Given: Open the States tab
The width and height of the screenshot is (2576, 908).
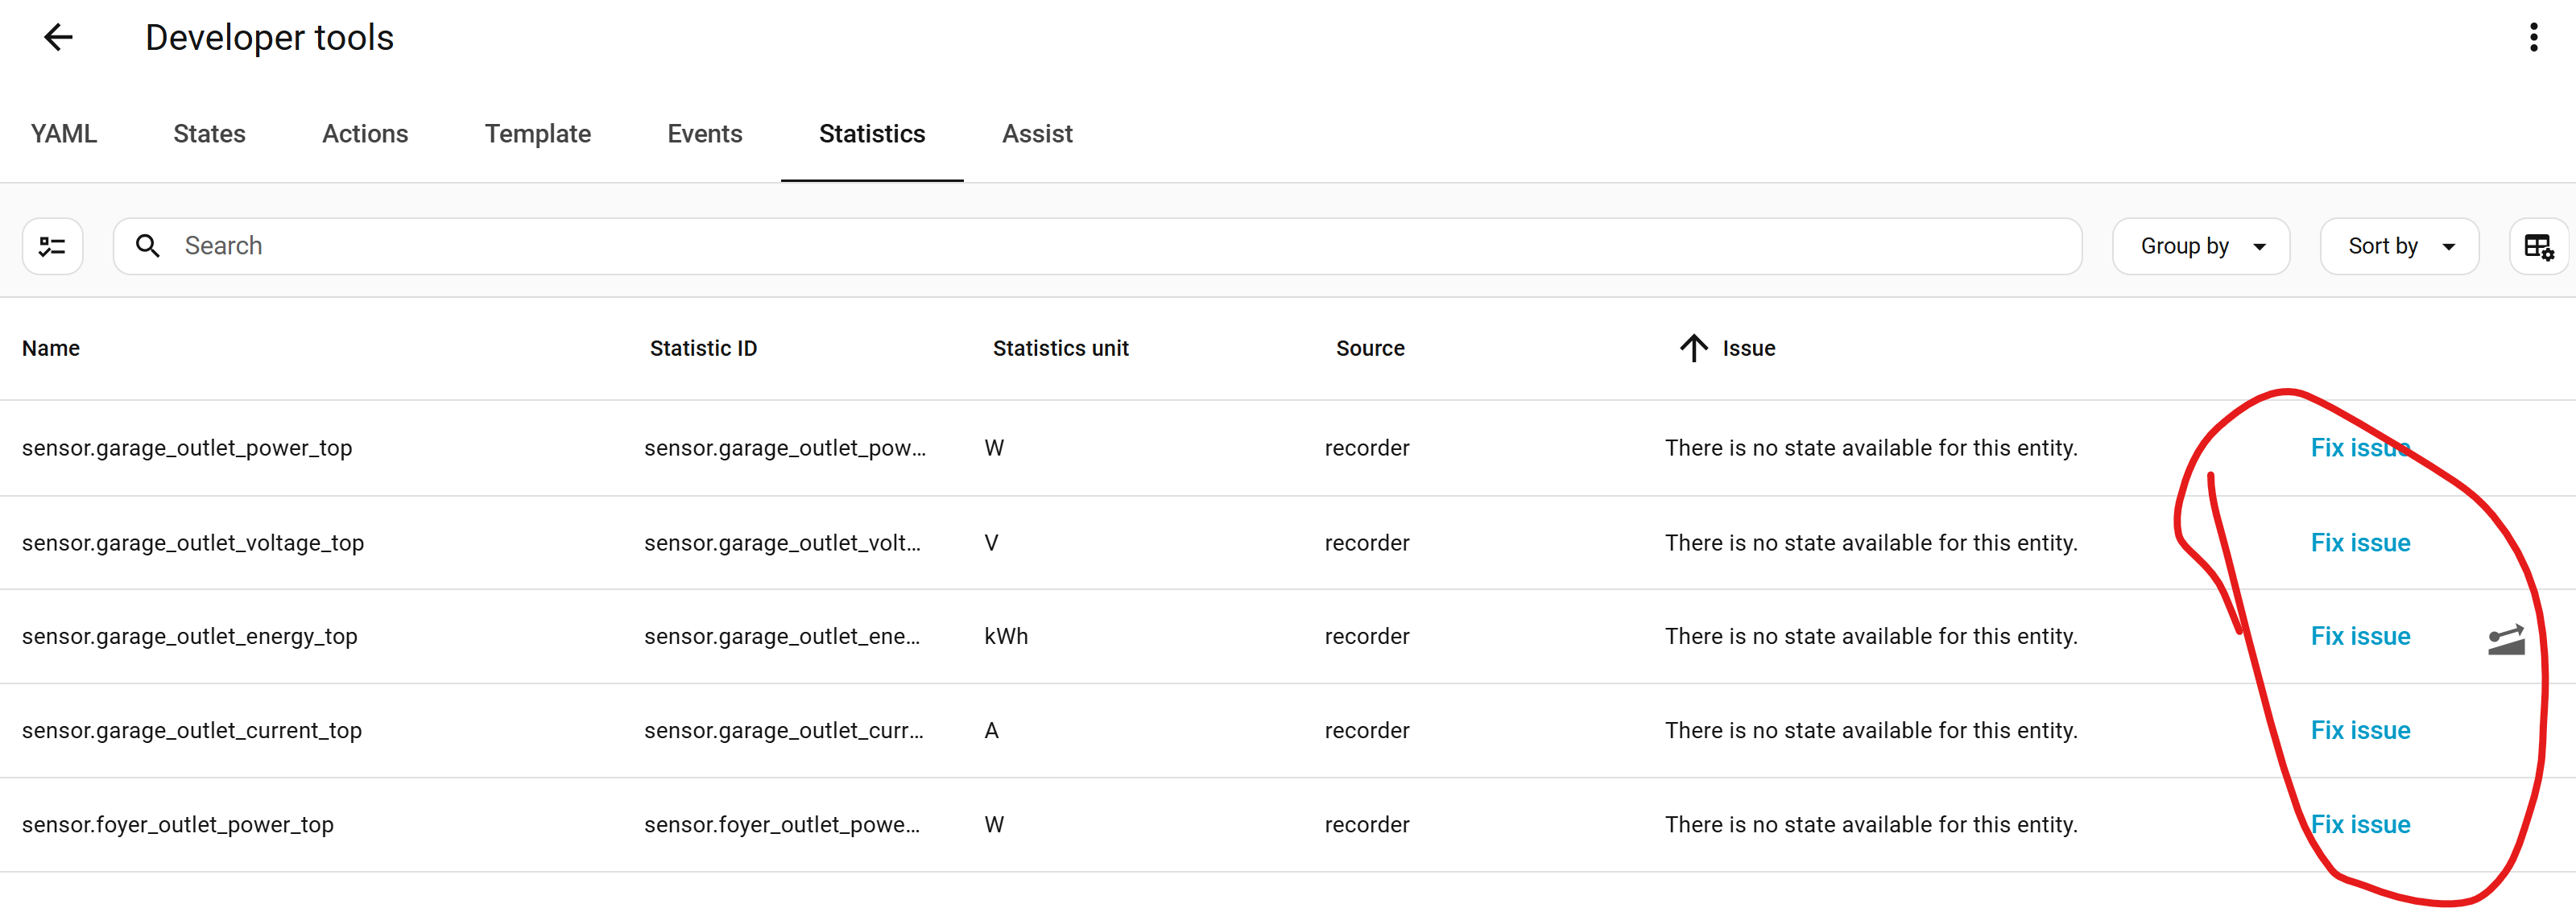Looking at the screenshot, I should [209, 134].
